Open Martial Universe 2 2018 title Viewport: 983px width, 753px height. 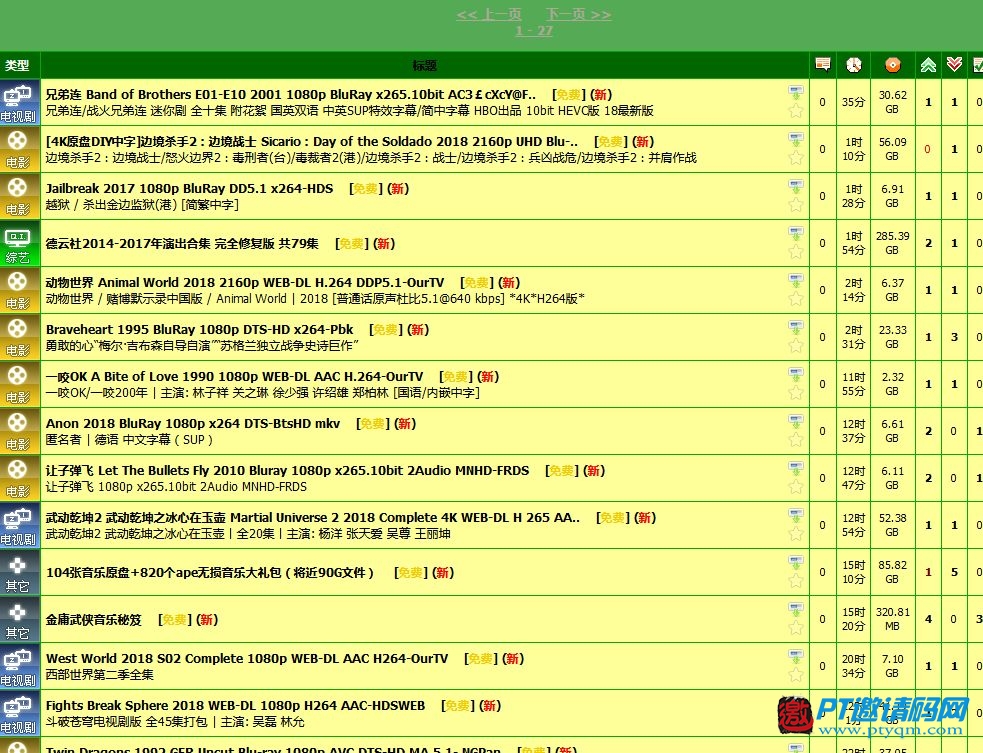point(313,518)
